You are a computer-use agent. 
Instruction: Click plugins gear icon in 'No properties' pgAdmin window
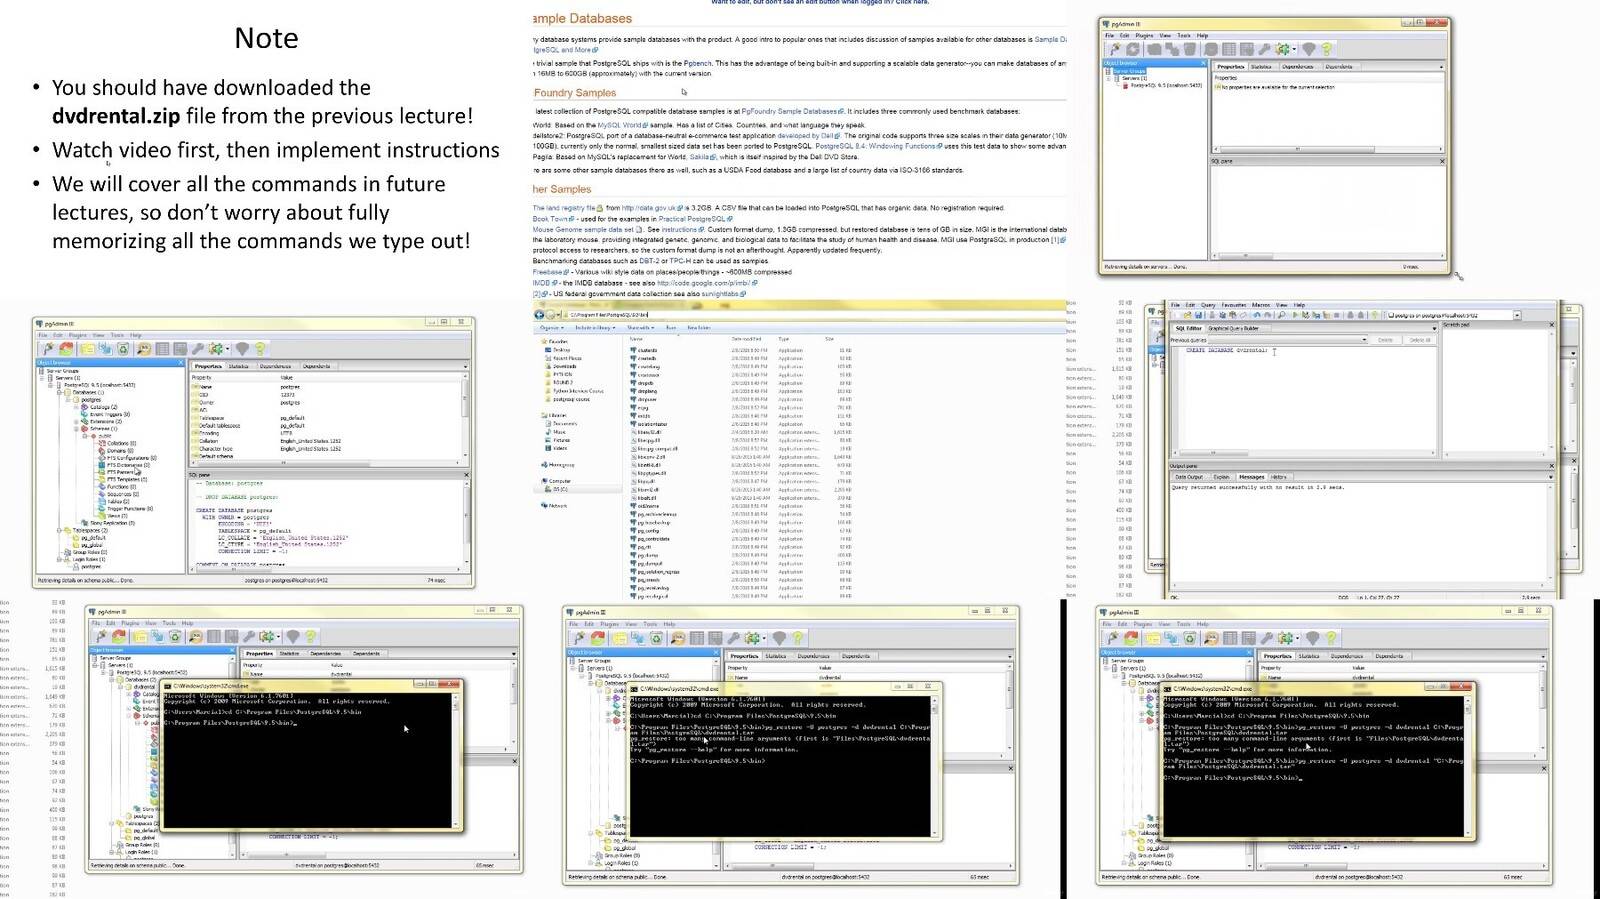[1282, 49]
